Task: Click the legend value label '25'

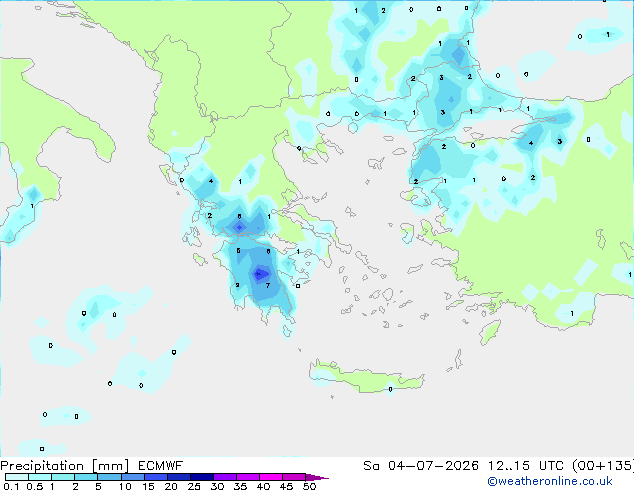Action: pyautogui.click(x=194, y=486)
